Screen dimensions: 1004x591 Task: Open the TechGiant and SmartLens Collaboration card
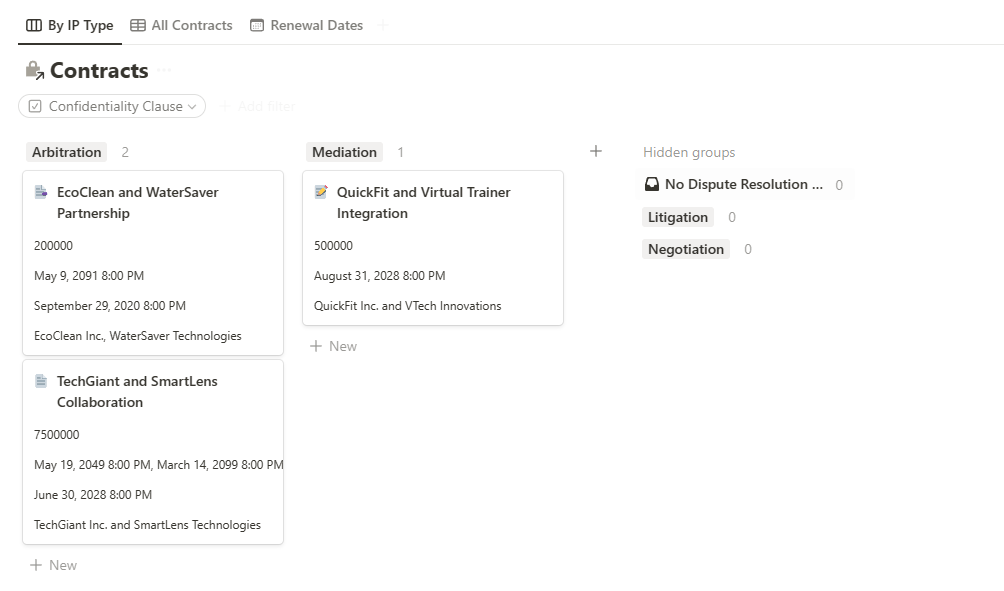(137, 391)
